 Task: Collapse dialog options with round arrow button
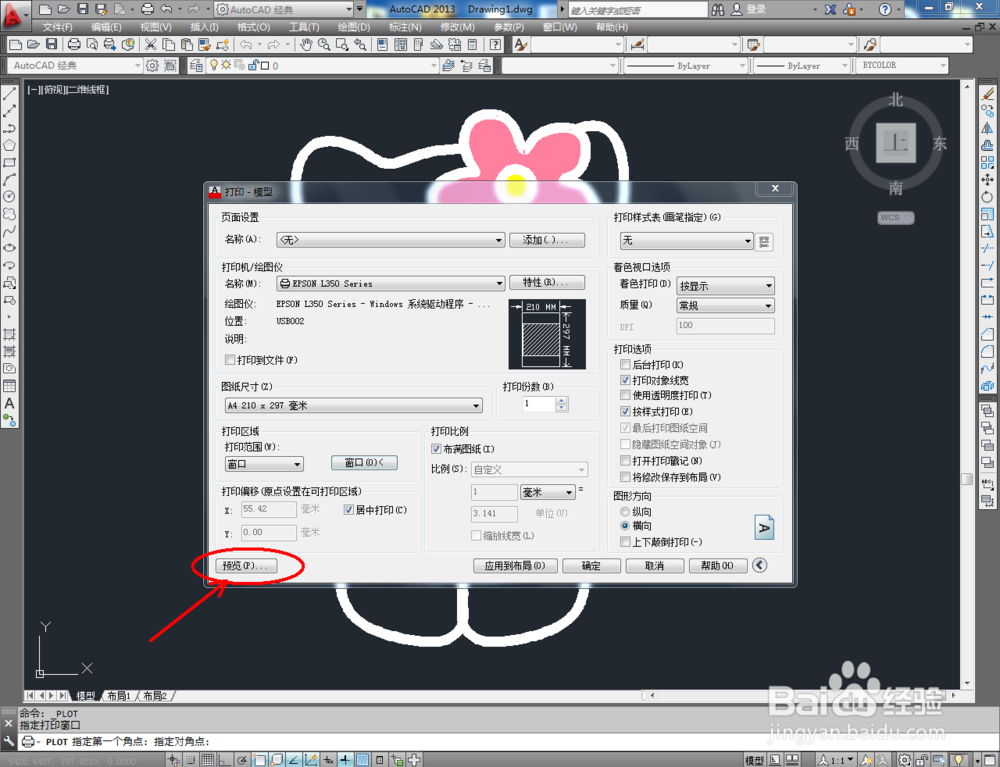[x=759, y=565]
